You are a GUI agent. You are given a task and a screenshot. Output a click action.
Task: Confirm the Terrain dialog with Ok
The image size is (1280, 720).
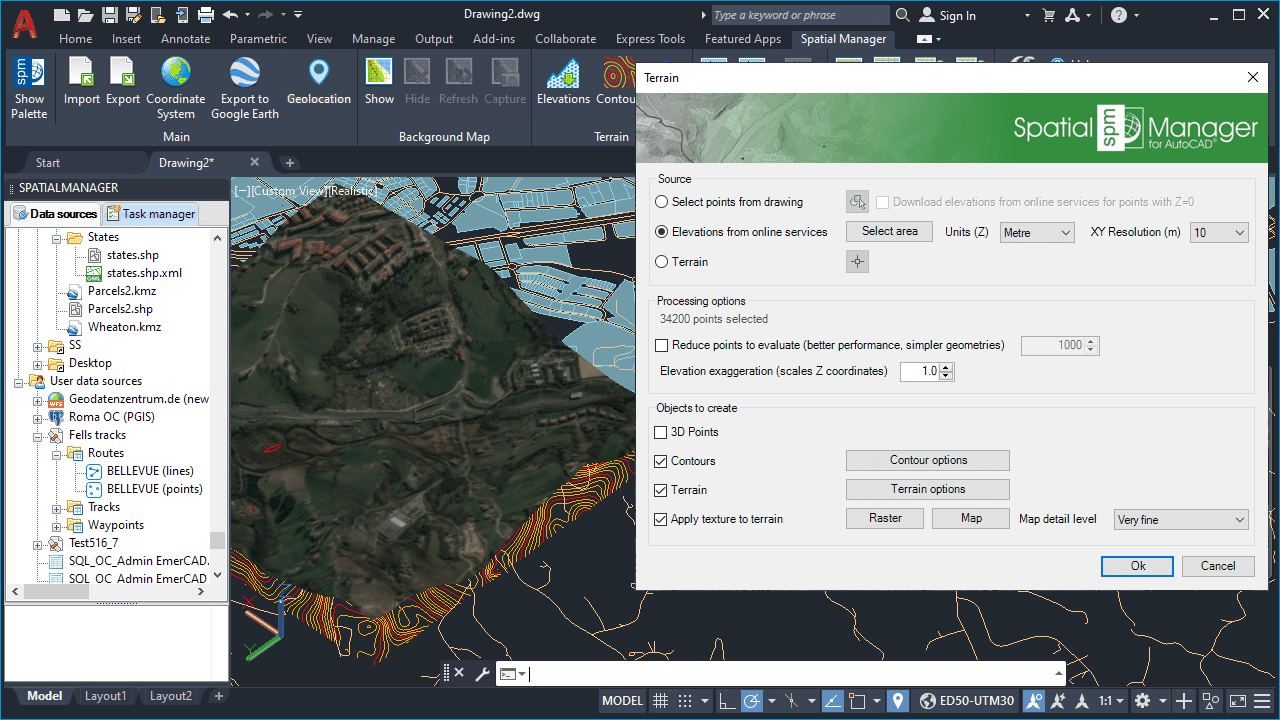[x=1138, y=566]
